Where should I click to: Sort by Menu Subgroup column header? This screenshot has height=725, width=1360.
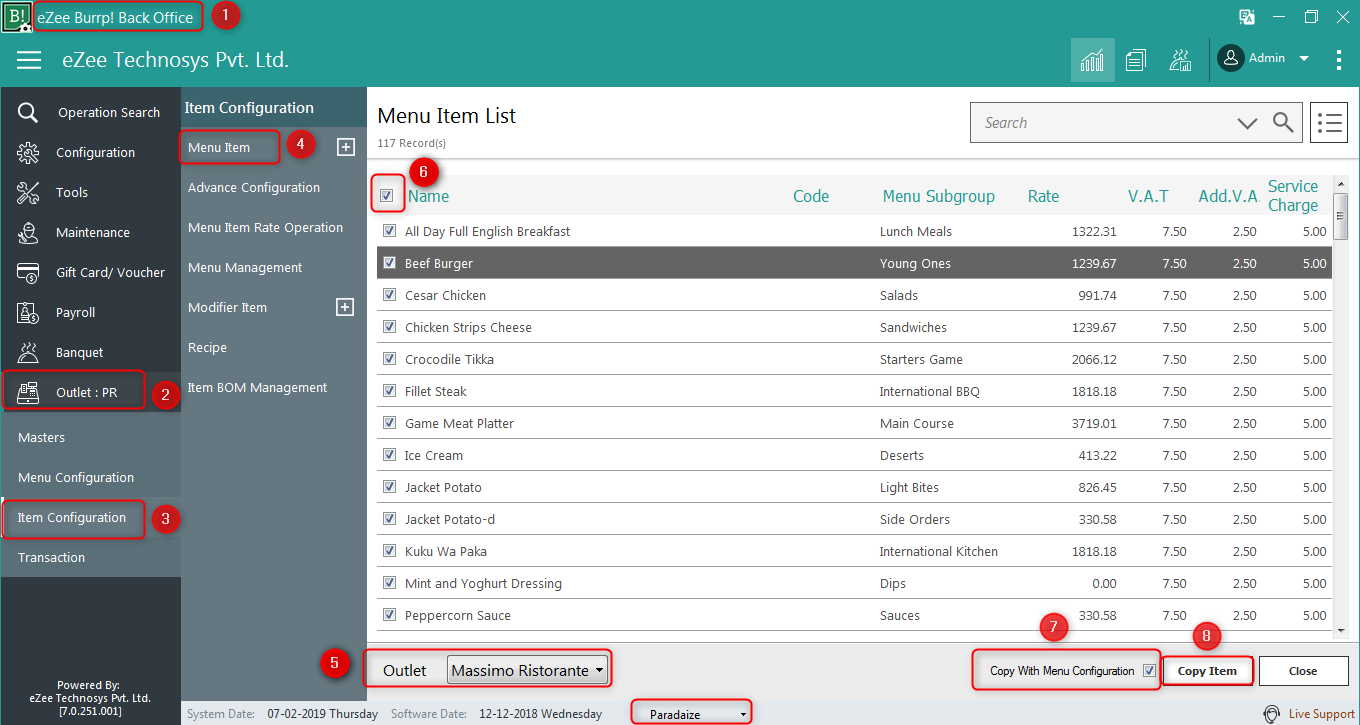[938, 196]
